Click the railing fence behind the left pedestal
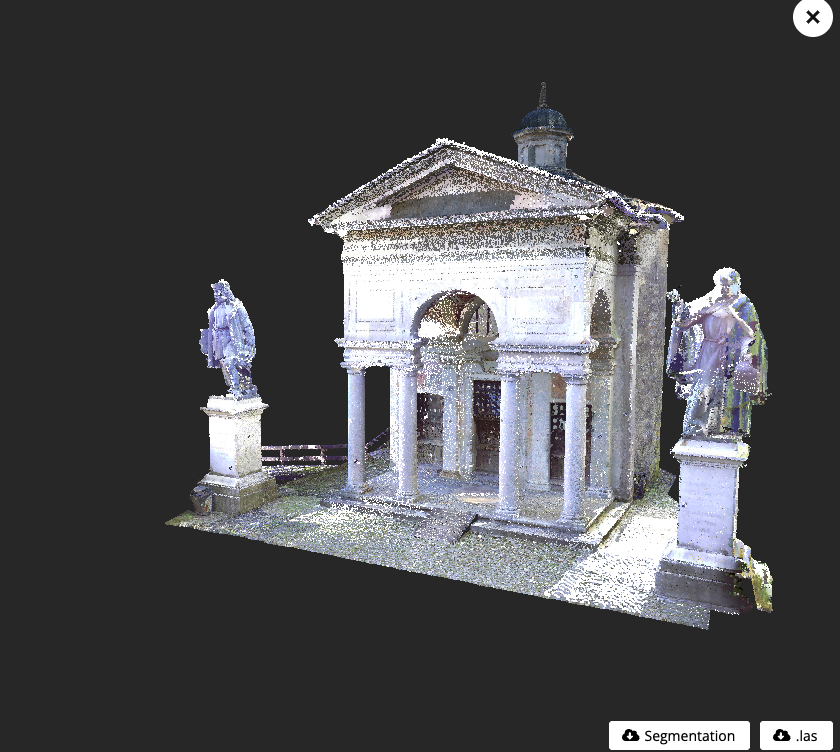Screen dimensions: 840x752 tap(300, 454)
